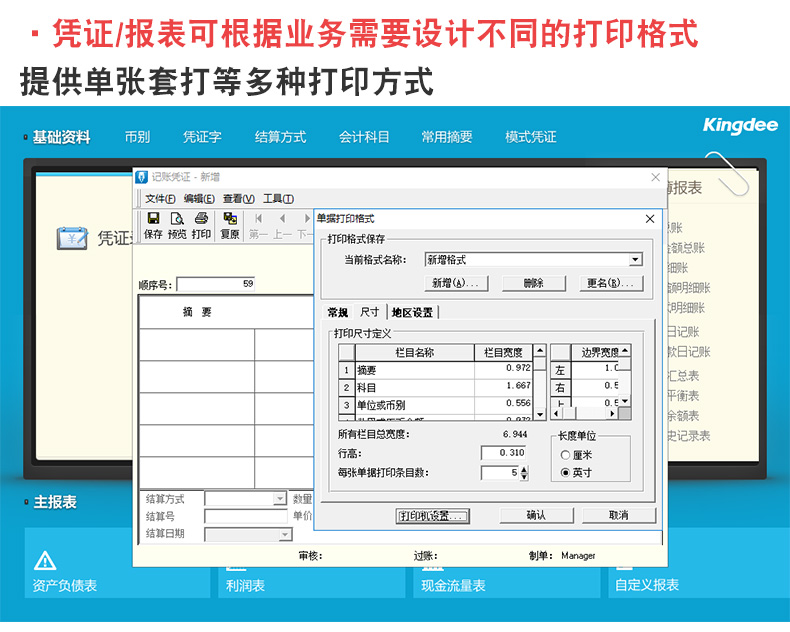The height and width of the screenshot is (632, 790).
Task: Click the 预览 (Preview) toolbar icon
Action: pyautogui.click(x=177, y=225)
